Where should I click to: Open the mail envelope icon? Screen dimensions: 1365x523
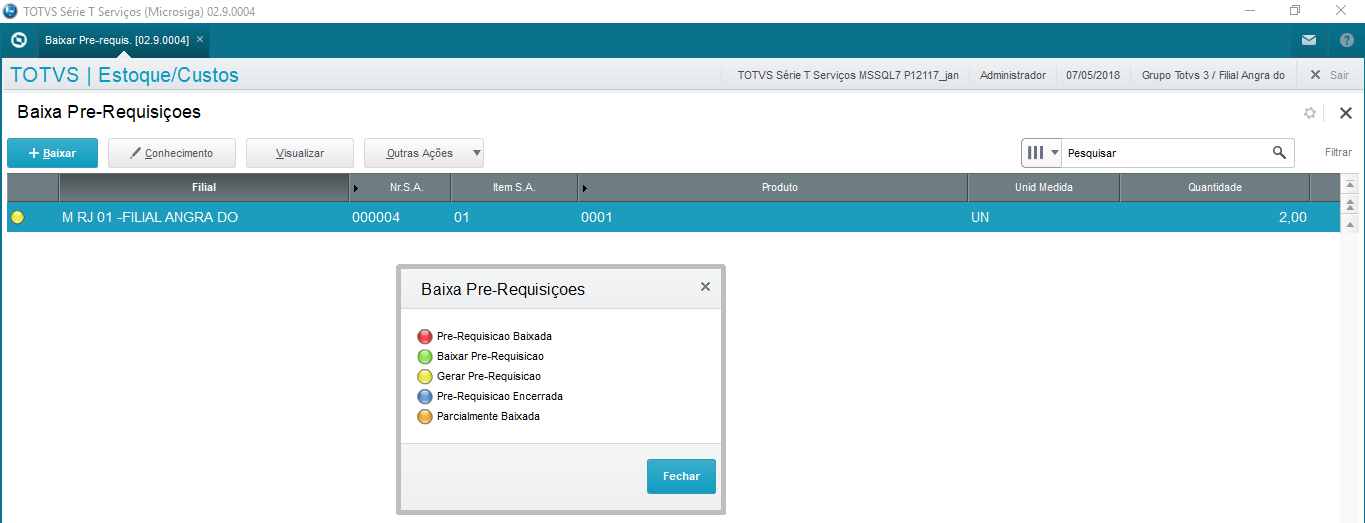[1309, 40]
